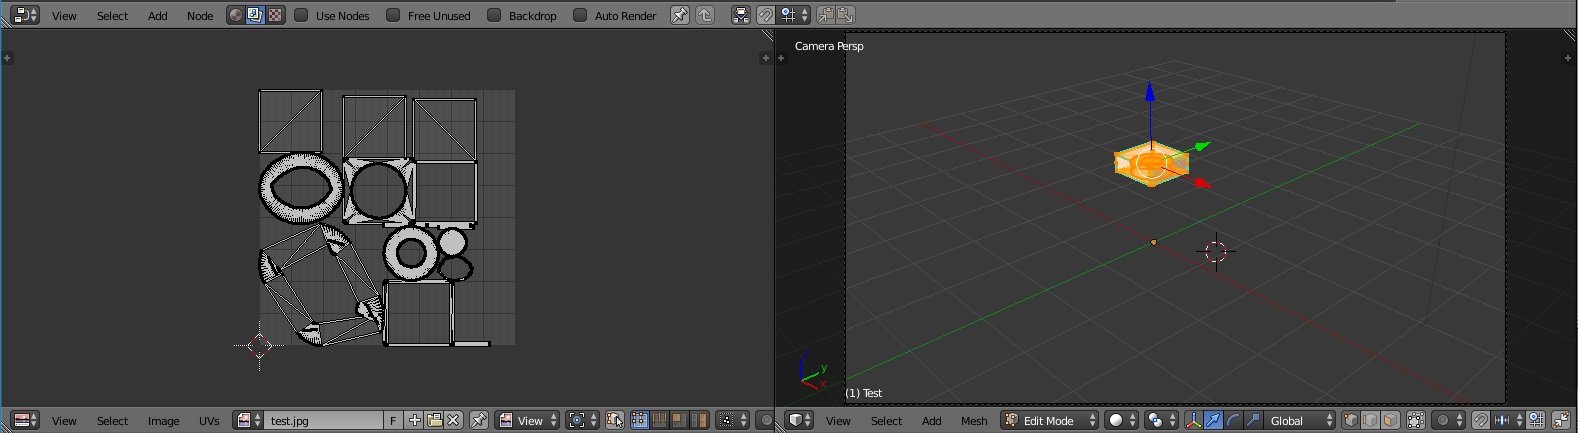Select the translate manipulator arrow icon
Screen dimensions: 1578x433
(1213, 420)
